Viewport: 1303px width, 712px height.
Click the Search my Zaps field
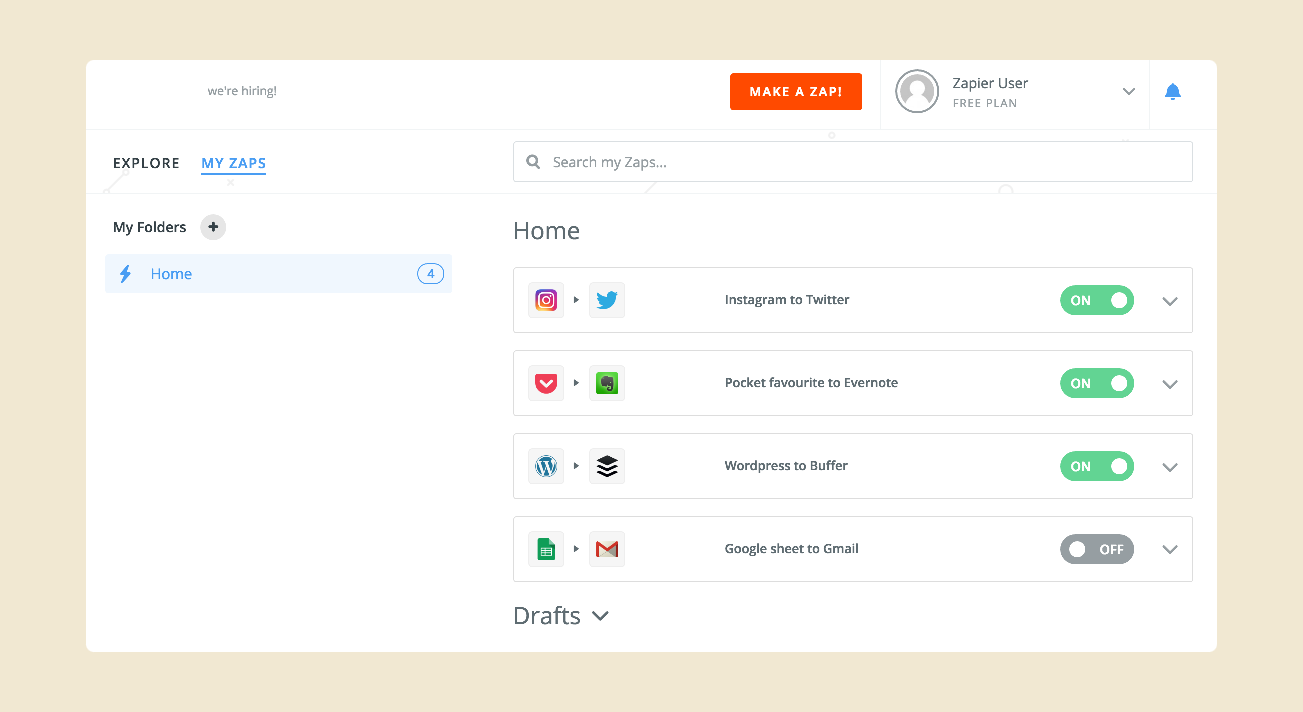[x=853, y=162]
